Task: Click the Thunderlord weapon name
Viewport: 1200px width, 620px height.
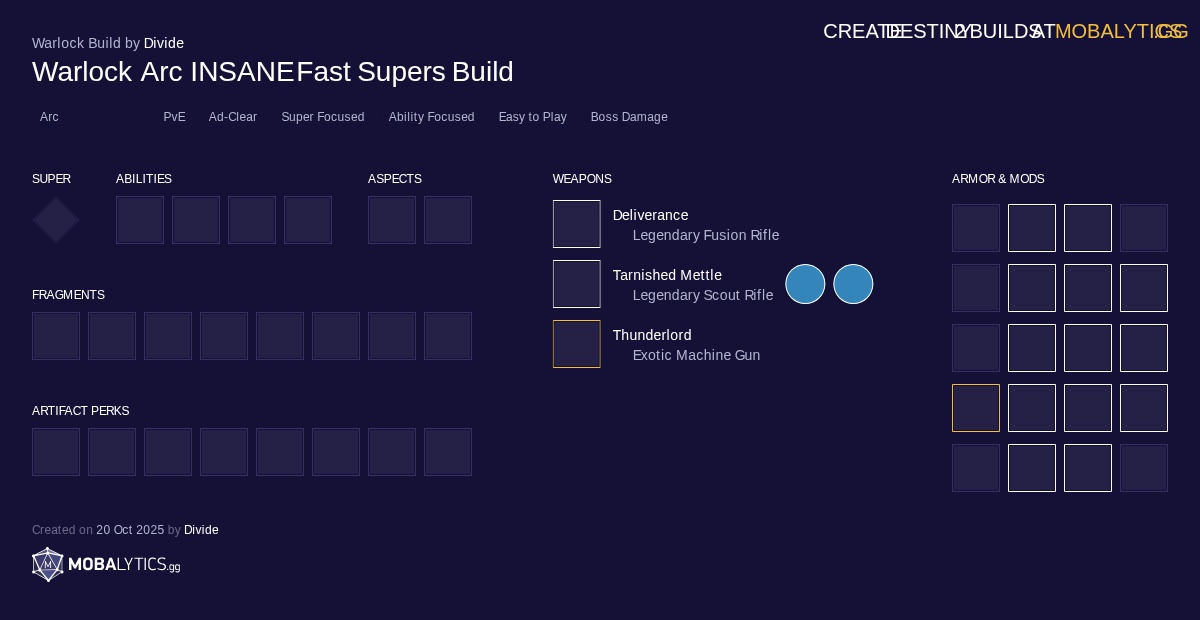Action: pos(652,335)
